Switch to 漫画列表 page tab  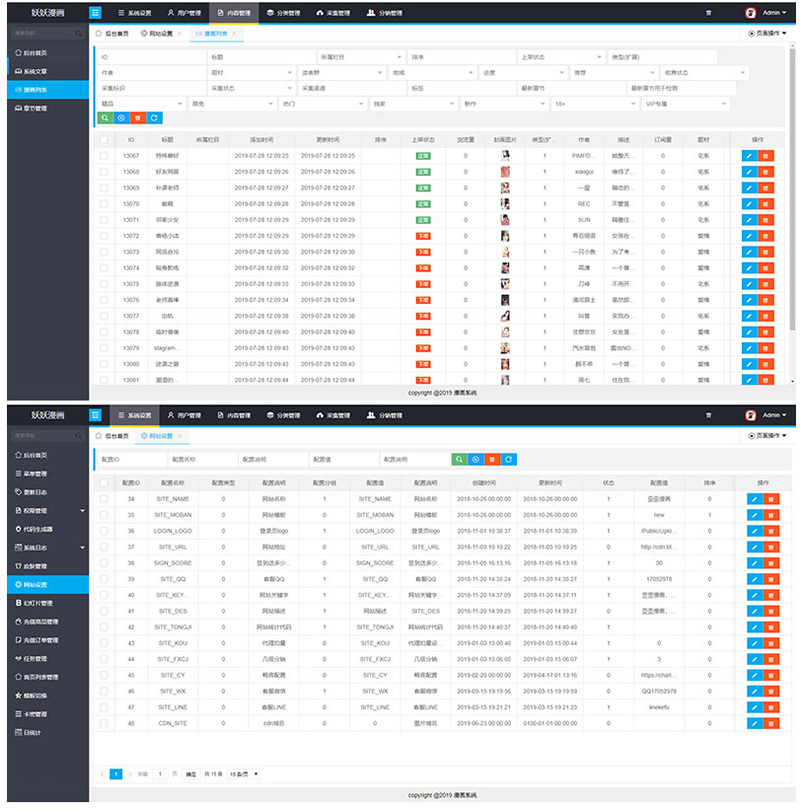point(208,33)
